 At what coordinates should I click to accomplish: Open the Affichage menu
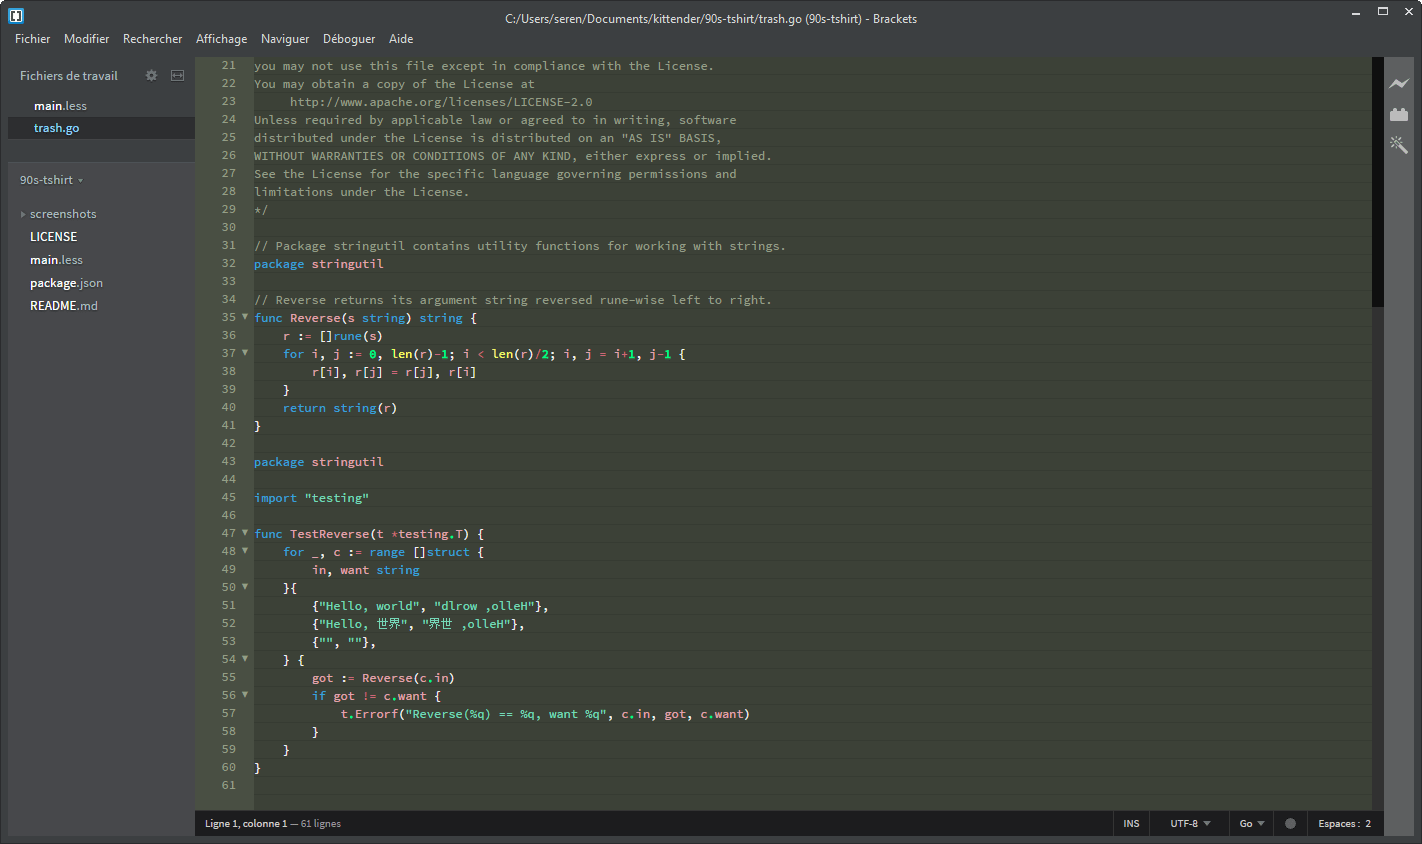(x=221, y=39)
